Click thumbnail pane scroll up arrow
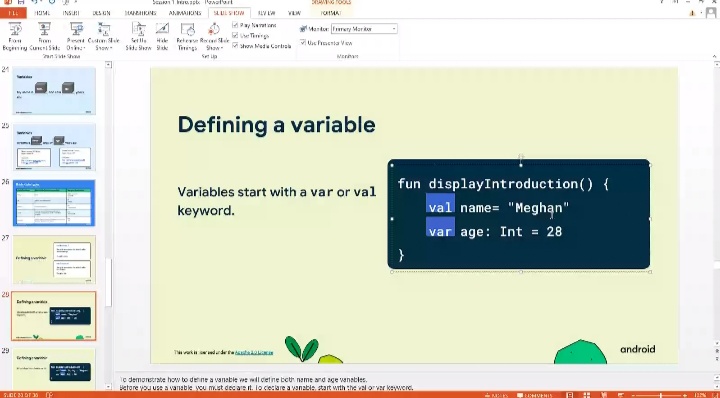This screenshot has height=398, width=720. 108,65
